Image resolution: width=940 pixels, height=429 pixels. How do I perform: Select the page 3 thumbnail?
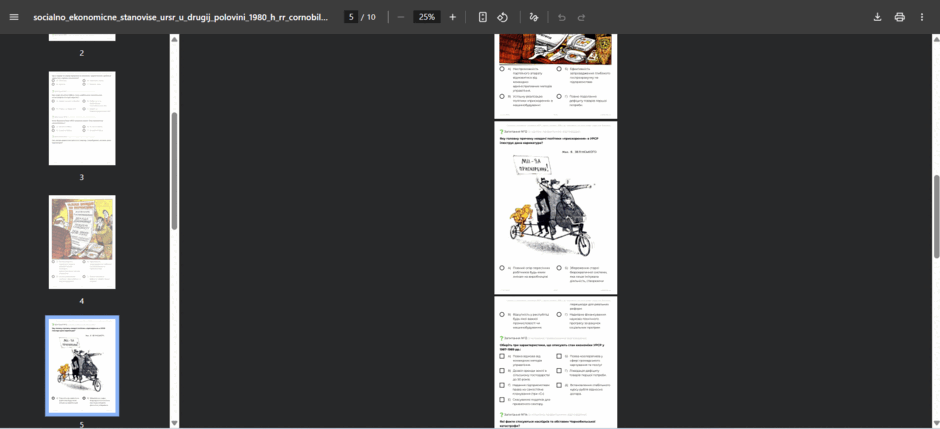pyautogui.click(x=82, y=118)
